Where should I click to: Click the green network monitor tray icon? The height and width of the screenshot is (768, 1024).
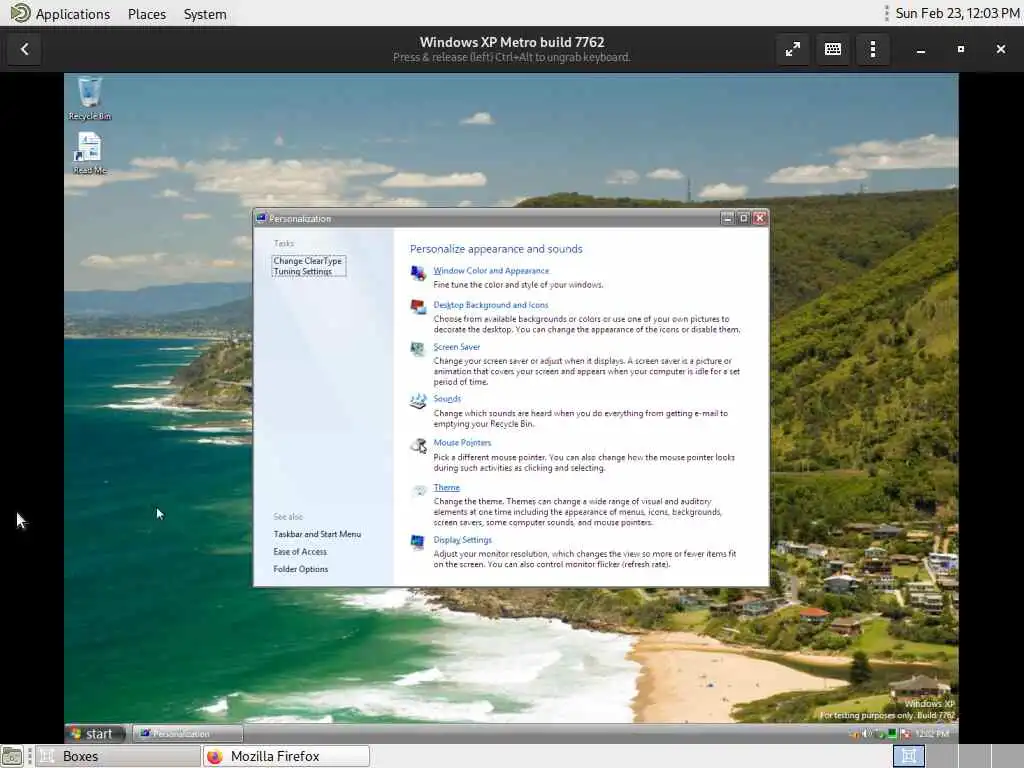[x=892, y=733]
